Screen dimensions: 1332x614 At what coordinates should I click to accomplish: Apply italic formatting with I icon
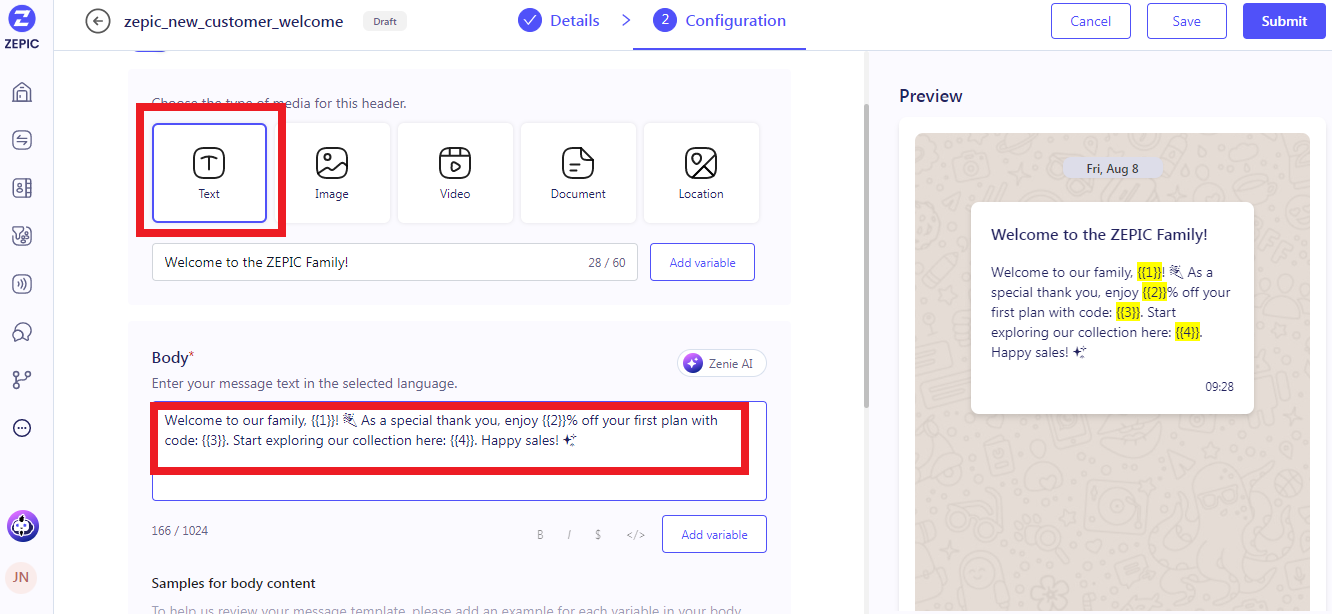click(569, 535)
